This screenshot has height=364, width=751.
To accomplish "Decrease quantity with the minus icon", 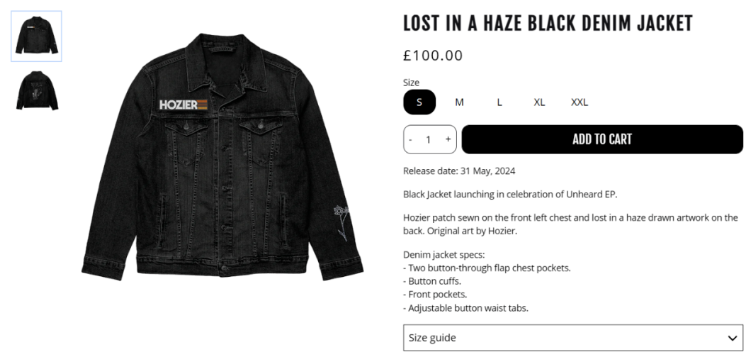I will point(410,139).
